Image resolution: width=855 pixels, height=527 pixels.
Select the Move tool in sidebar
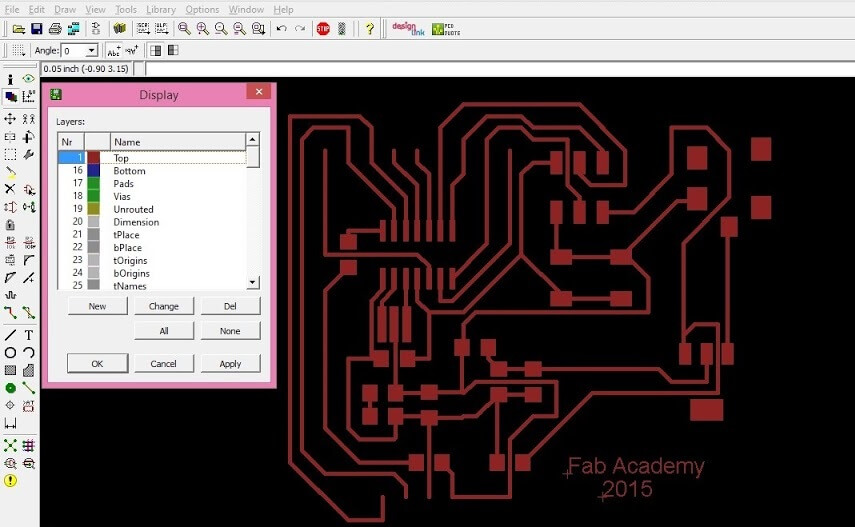[10, 118]
